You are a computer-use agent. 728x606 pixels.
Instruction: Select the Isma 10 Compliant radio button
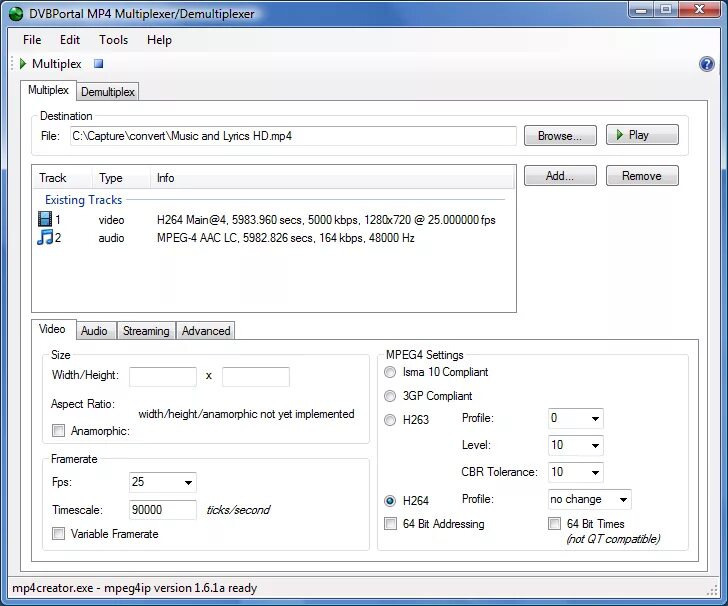pyautogui.click(x=390, y=372)
